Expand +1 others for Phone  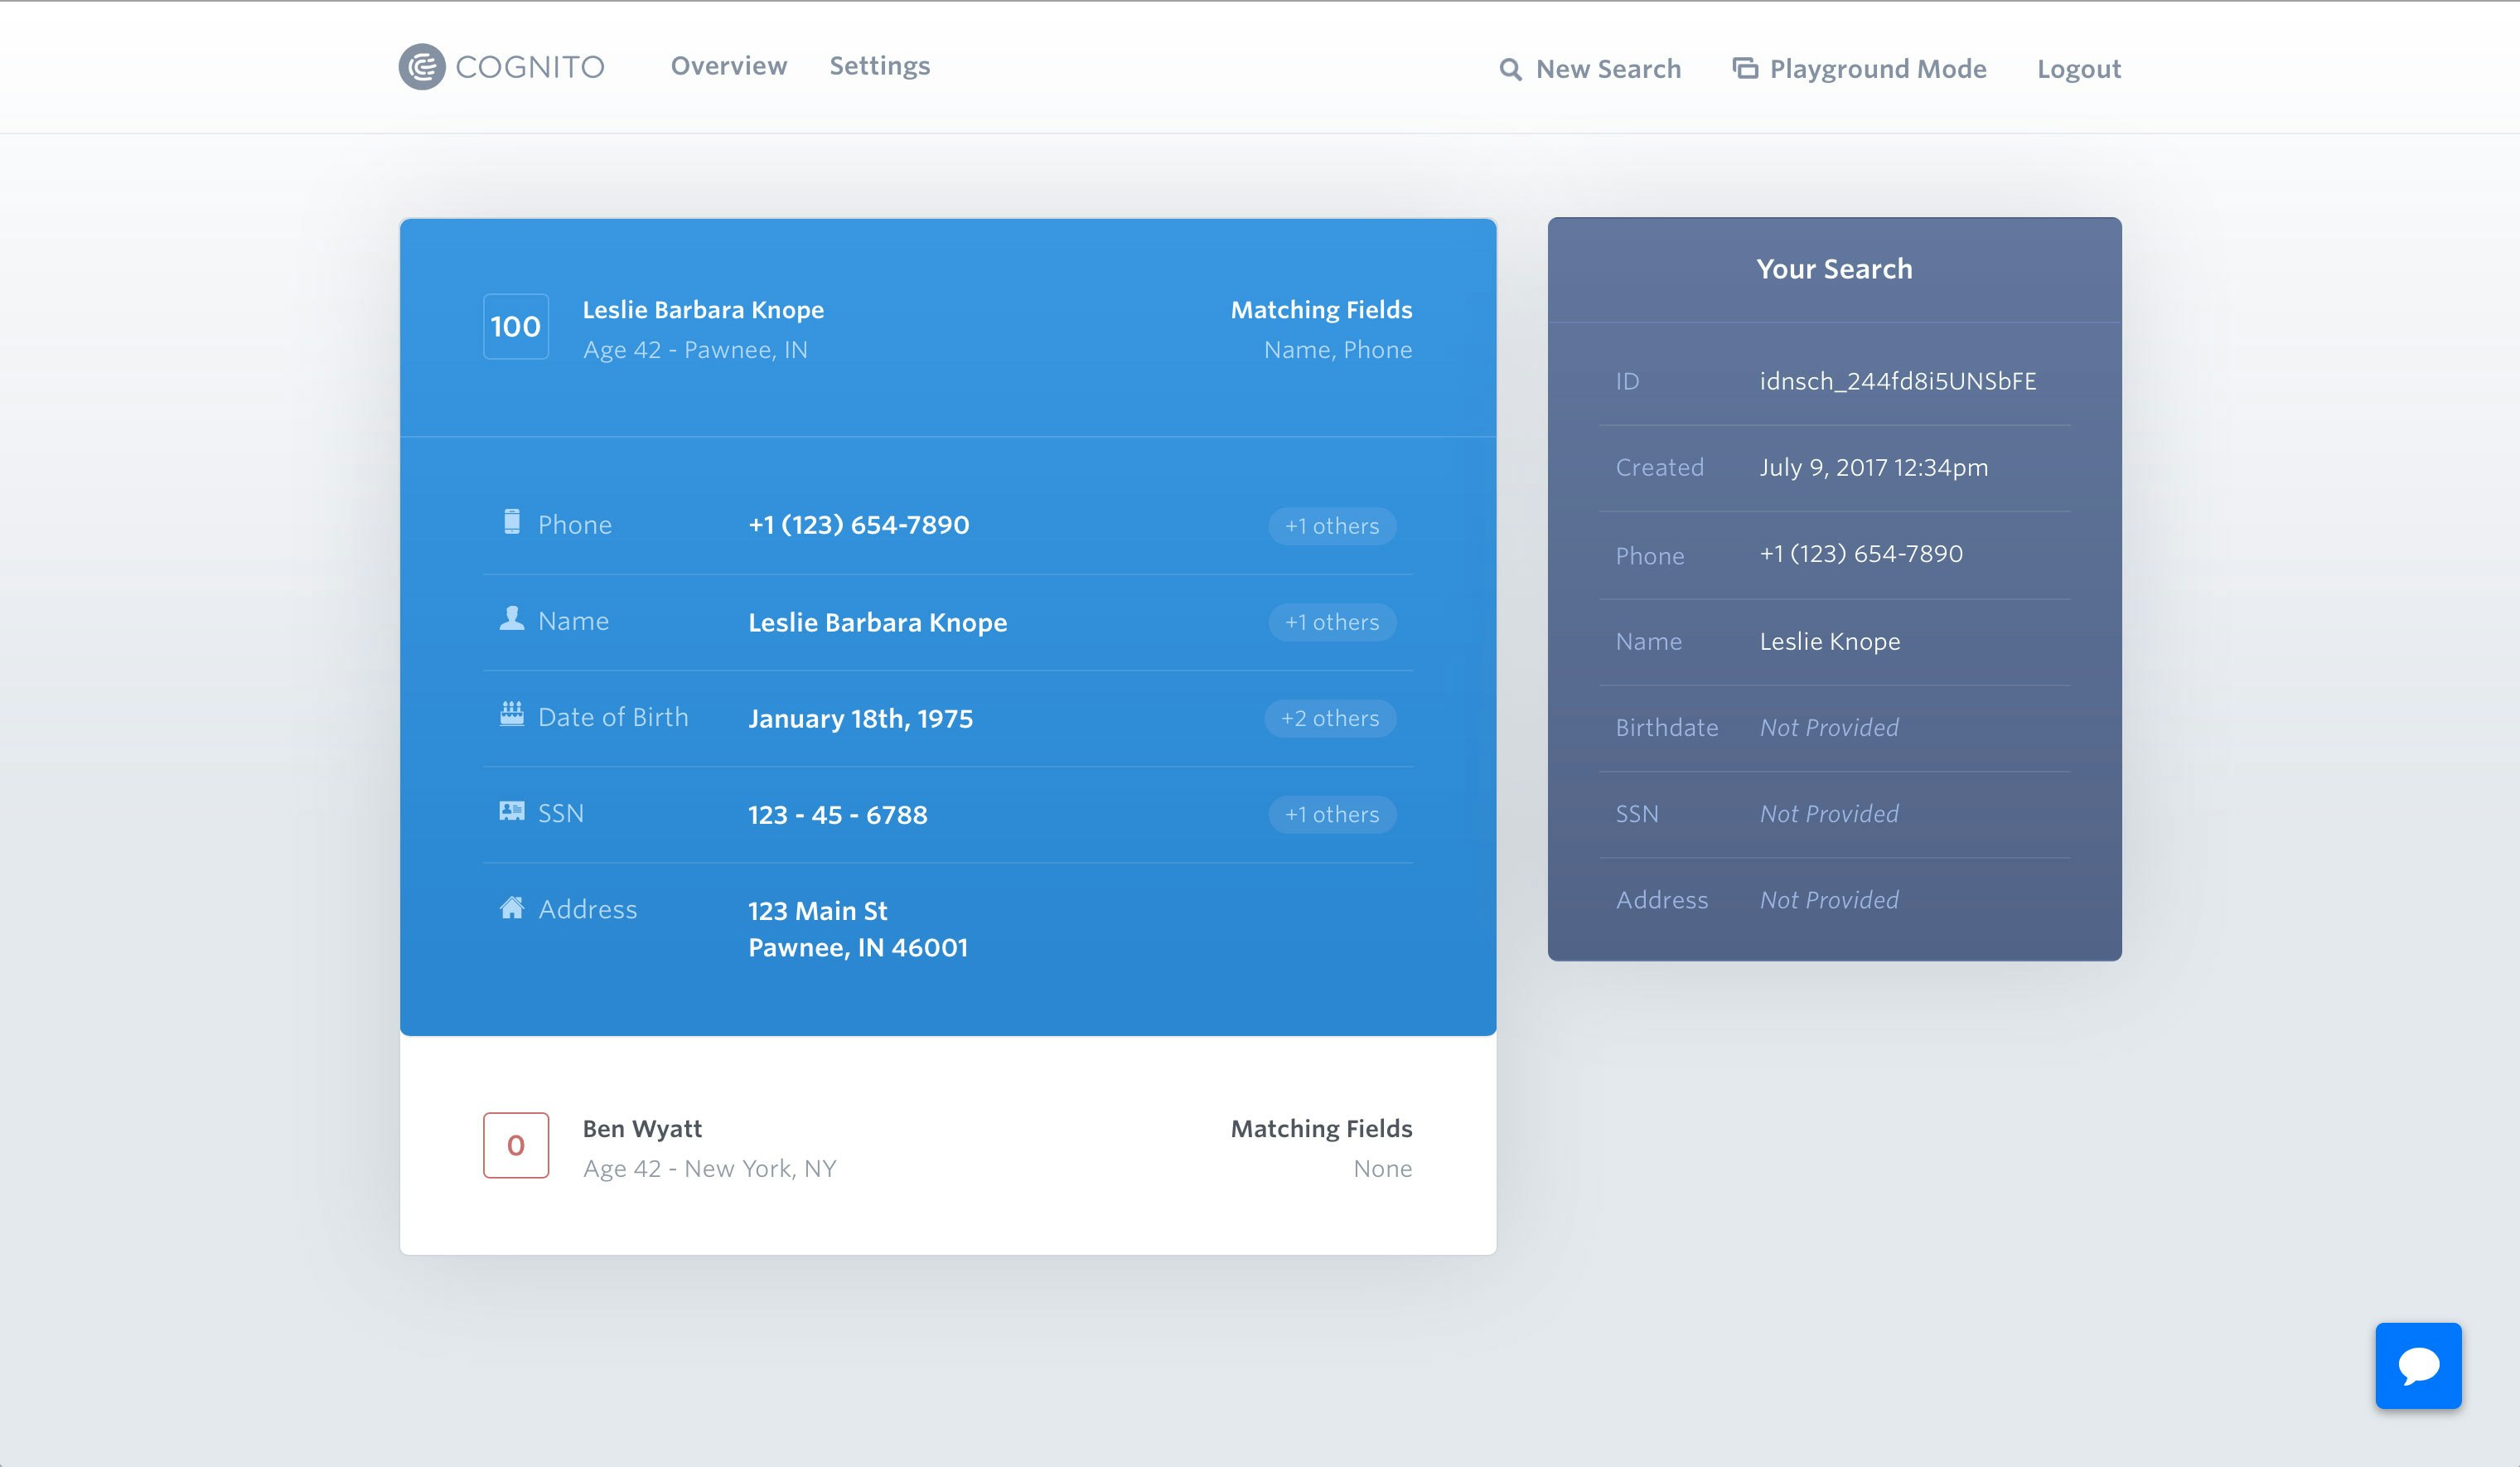(1332, 526)
